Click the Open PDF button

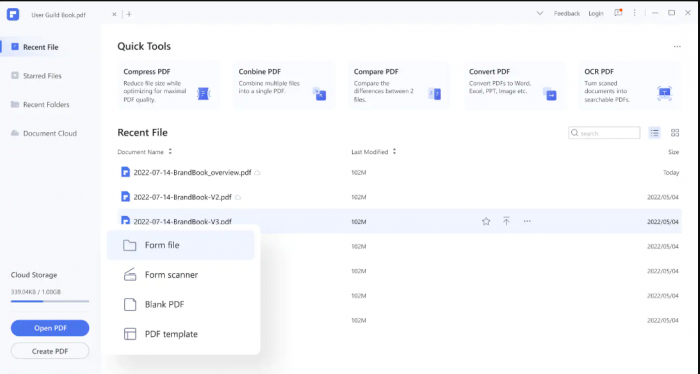pyautogui.click(x=50, y=328)
